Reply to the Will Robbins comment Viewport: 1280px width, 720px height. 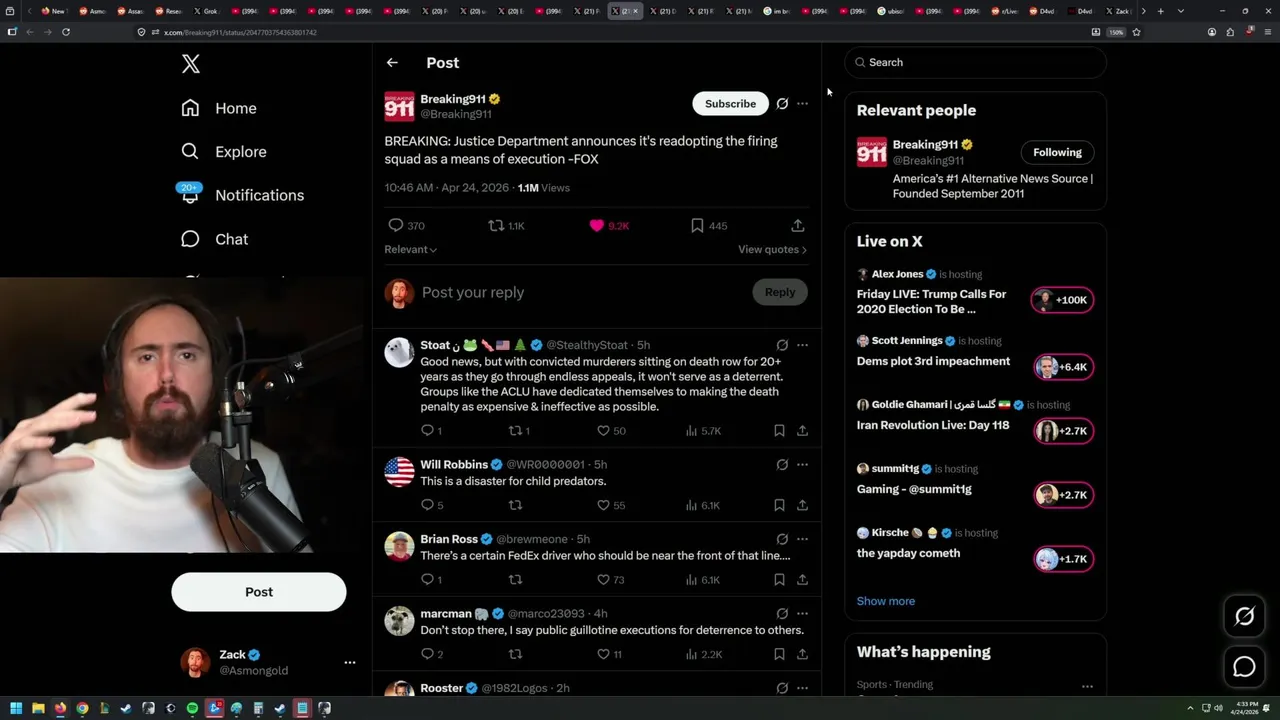[427, 505]
